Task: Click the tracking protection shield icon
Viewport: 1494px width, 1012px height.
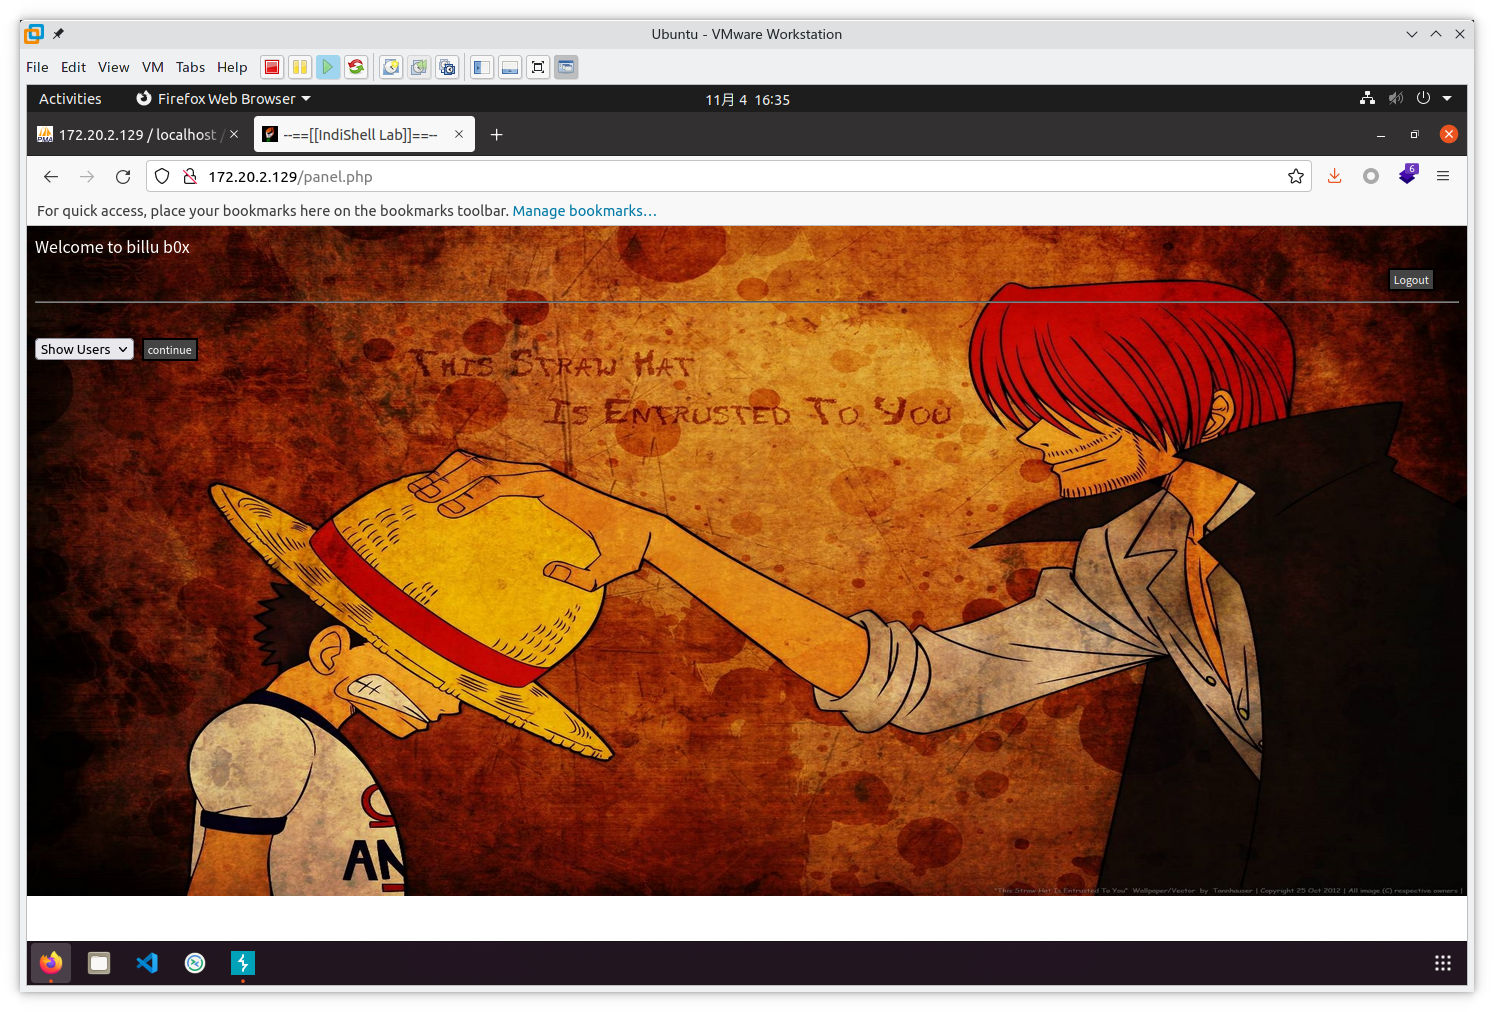Action: coord(162,177)
